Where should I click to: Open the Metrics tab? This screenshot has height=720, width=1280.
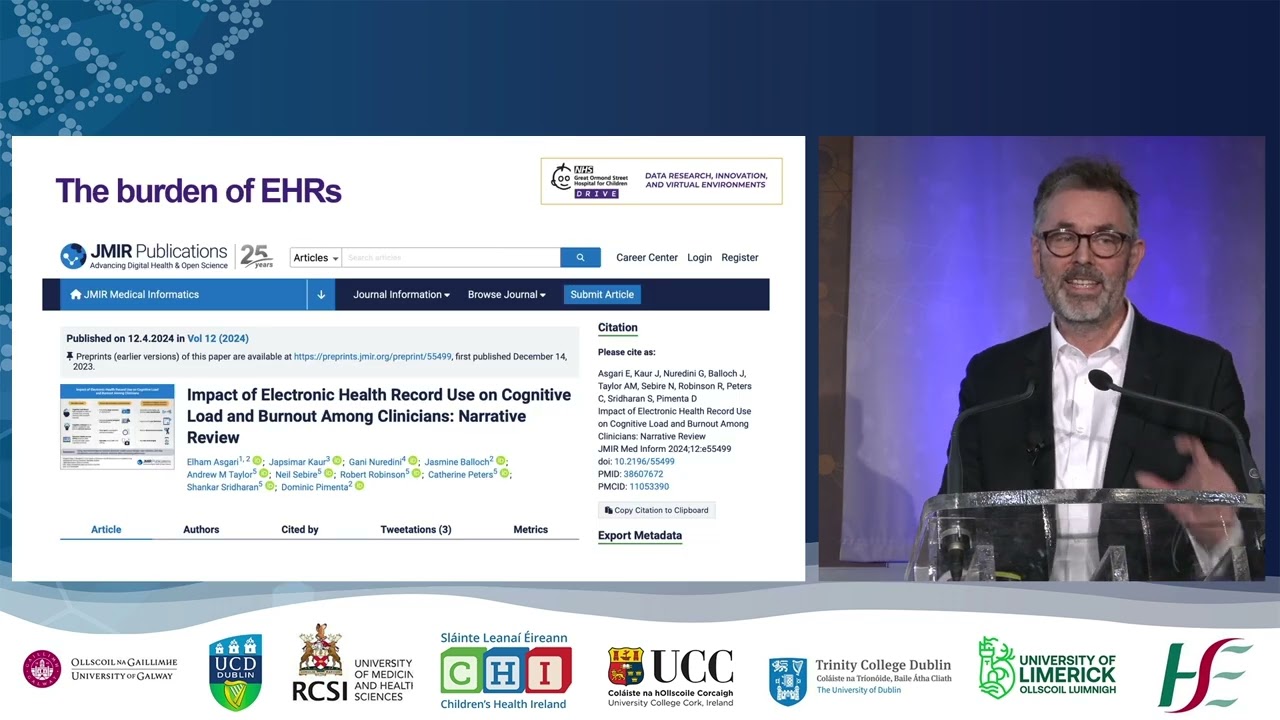(x=531, y=530)
